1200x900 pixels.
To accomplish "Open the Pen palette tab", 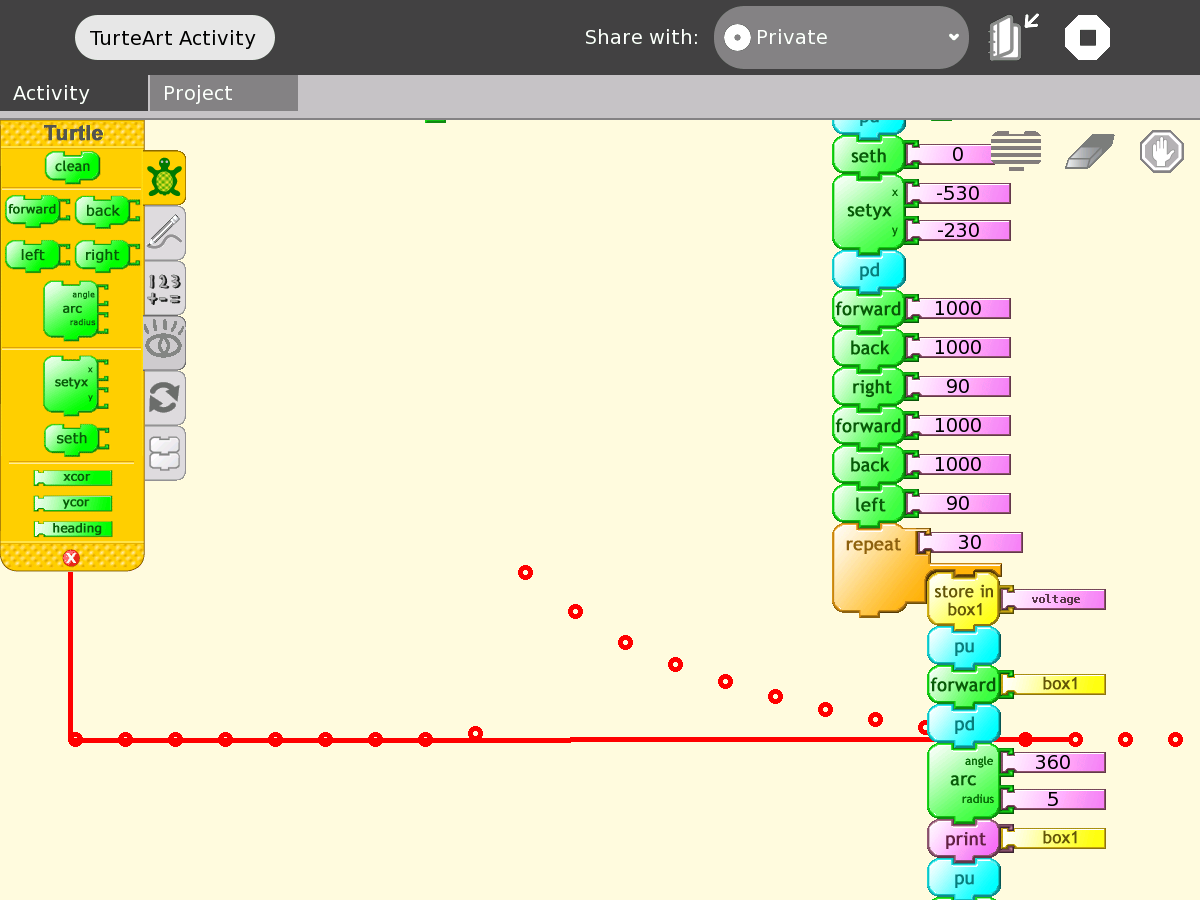I will click(x=164, y=233).
